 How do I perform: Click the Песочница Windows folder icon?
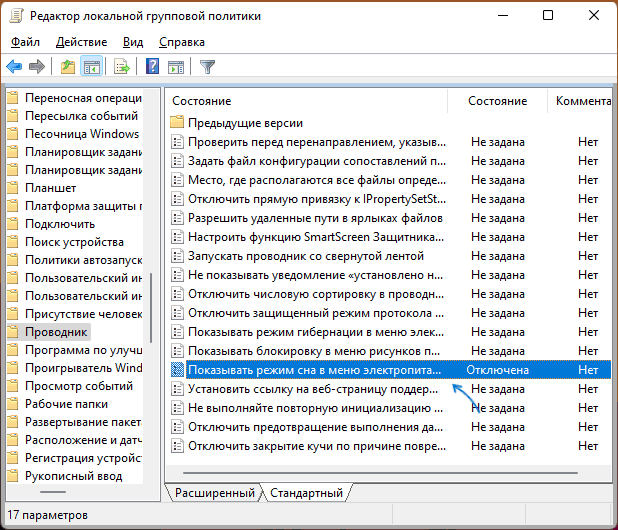pos(13,134)
